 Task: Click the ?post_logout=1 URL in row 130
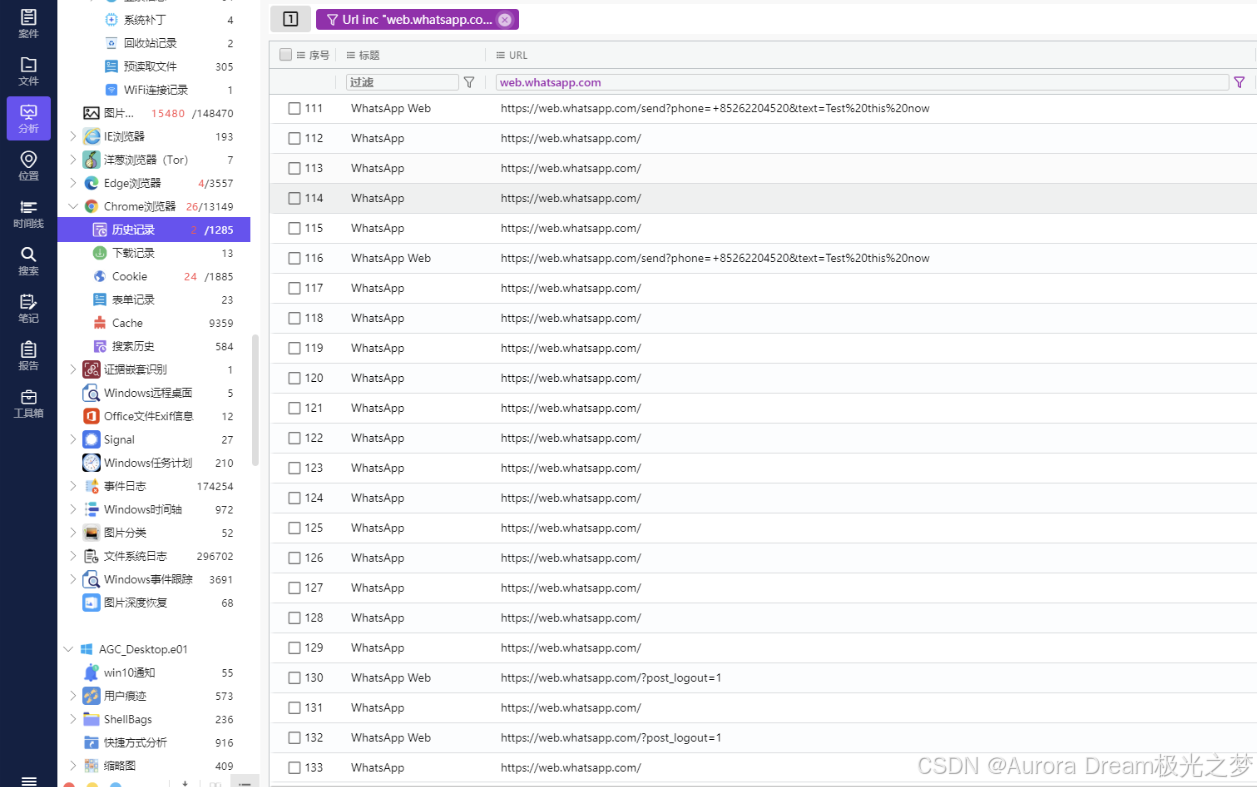[x=611, y=678]
